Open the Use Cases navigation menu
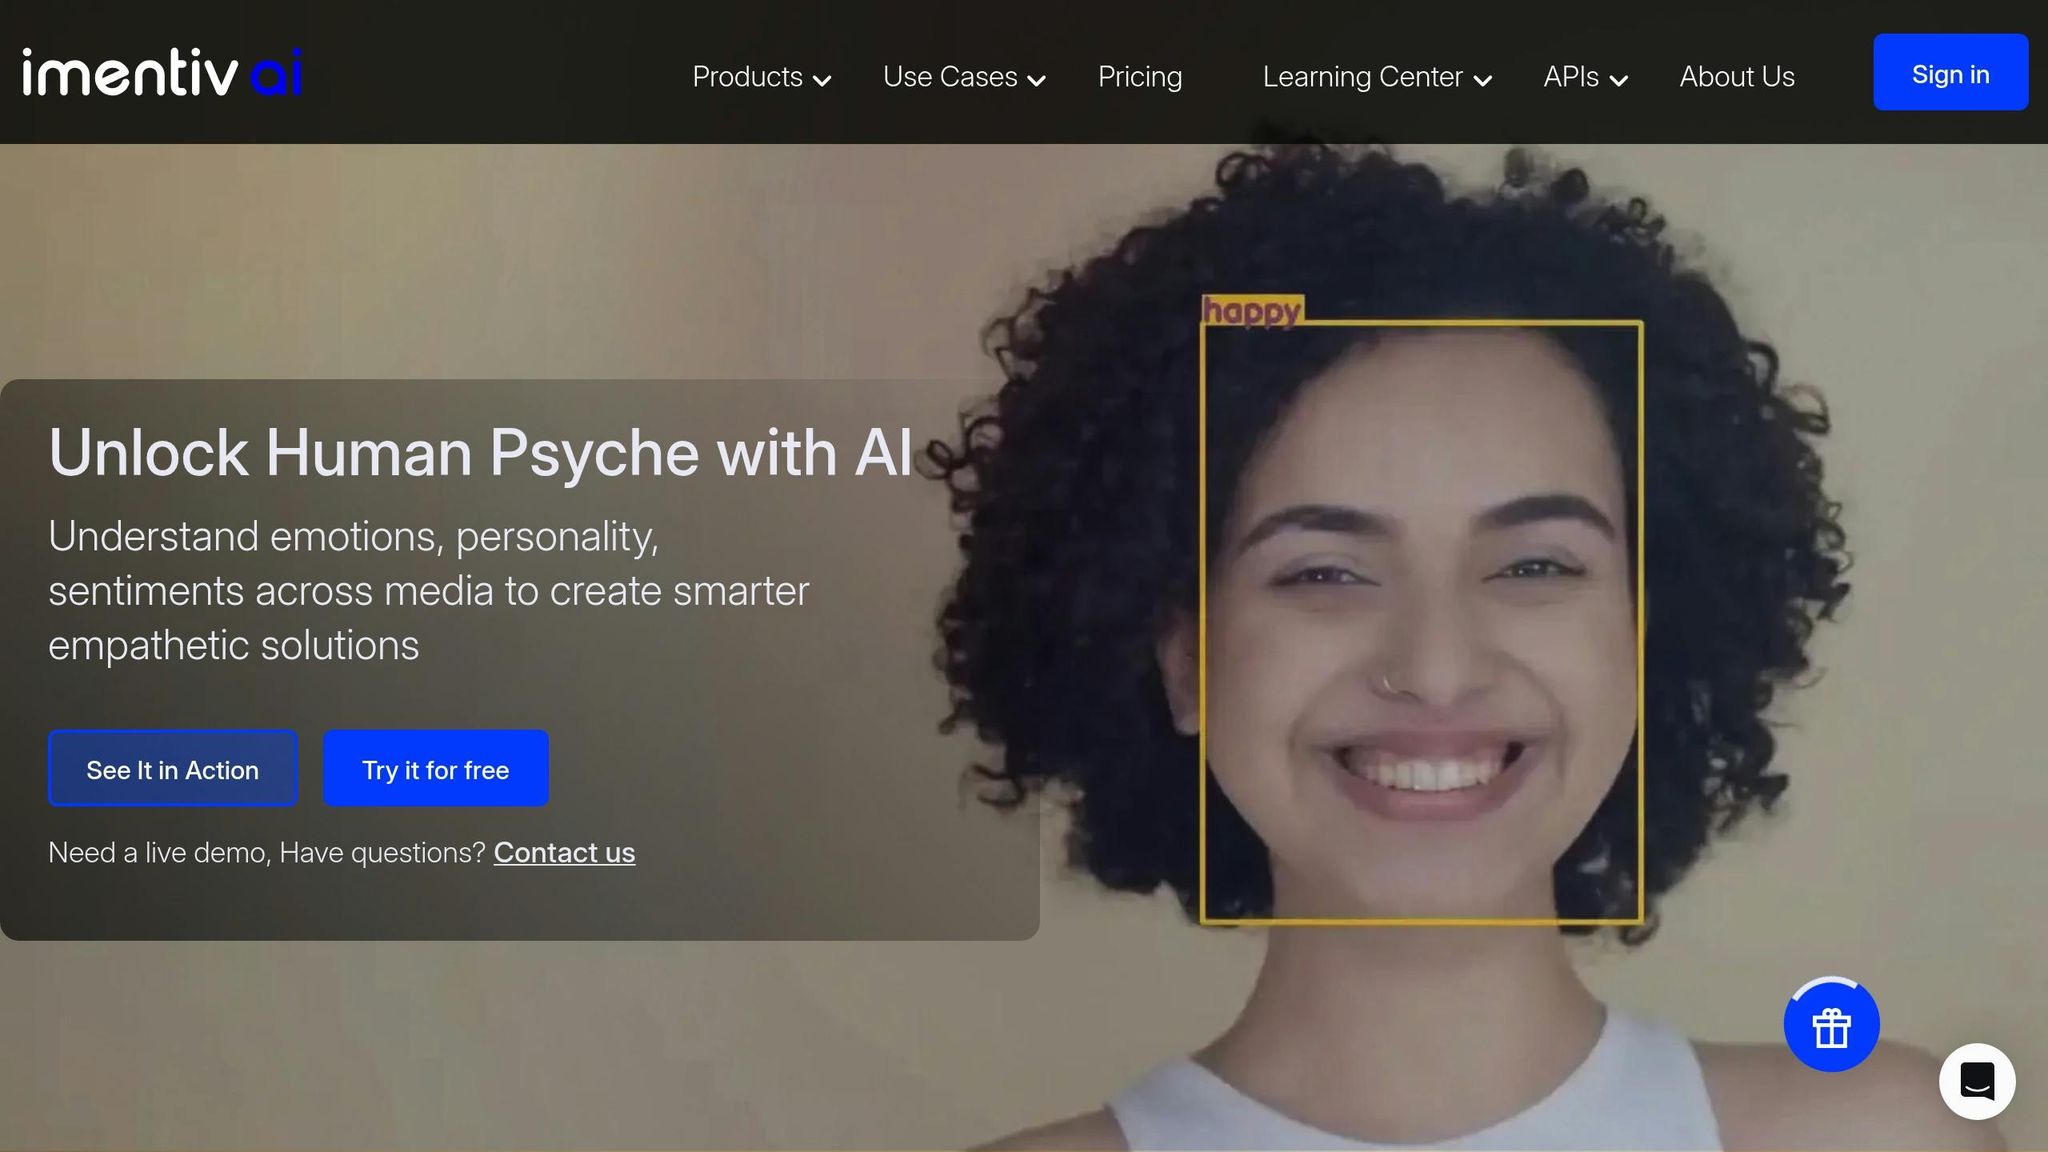Screen dimensions: 2048x1152 click(x=950, y=77)
